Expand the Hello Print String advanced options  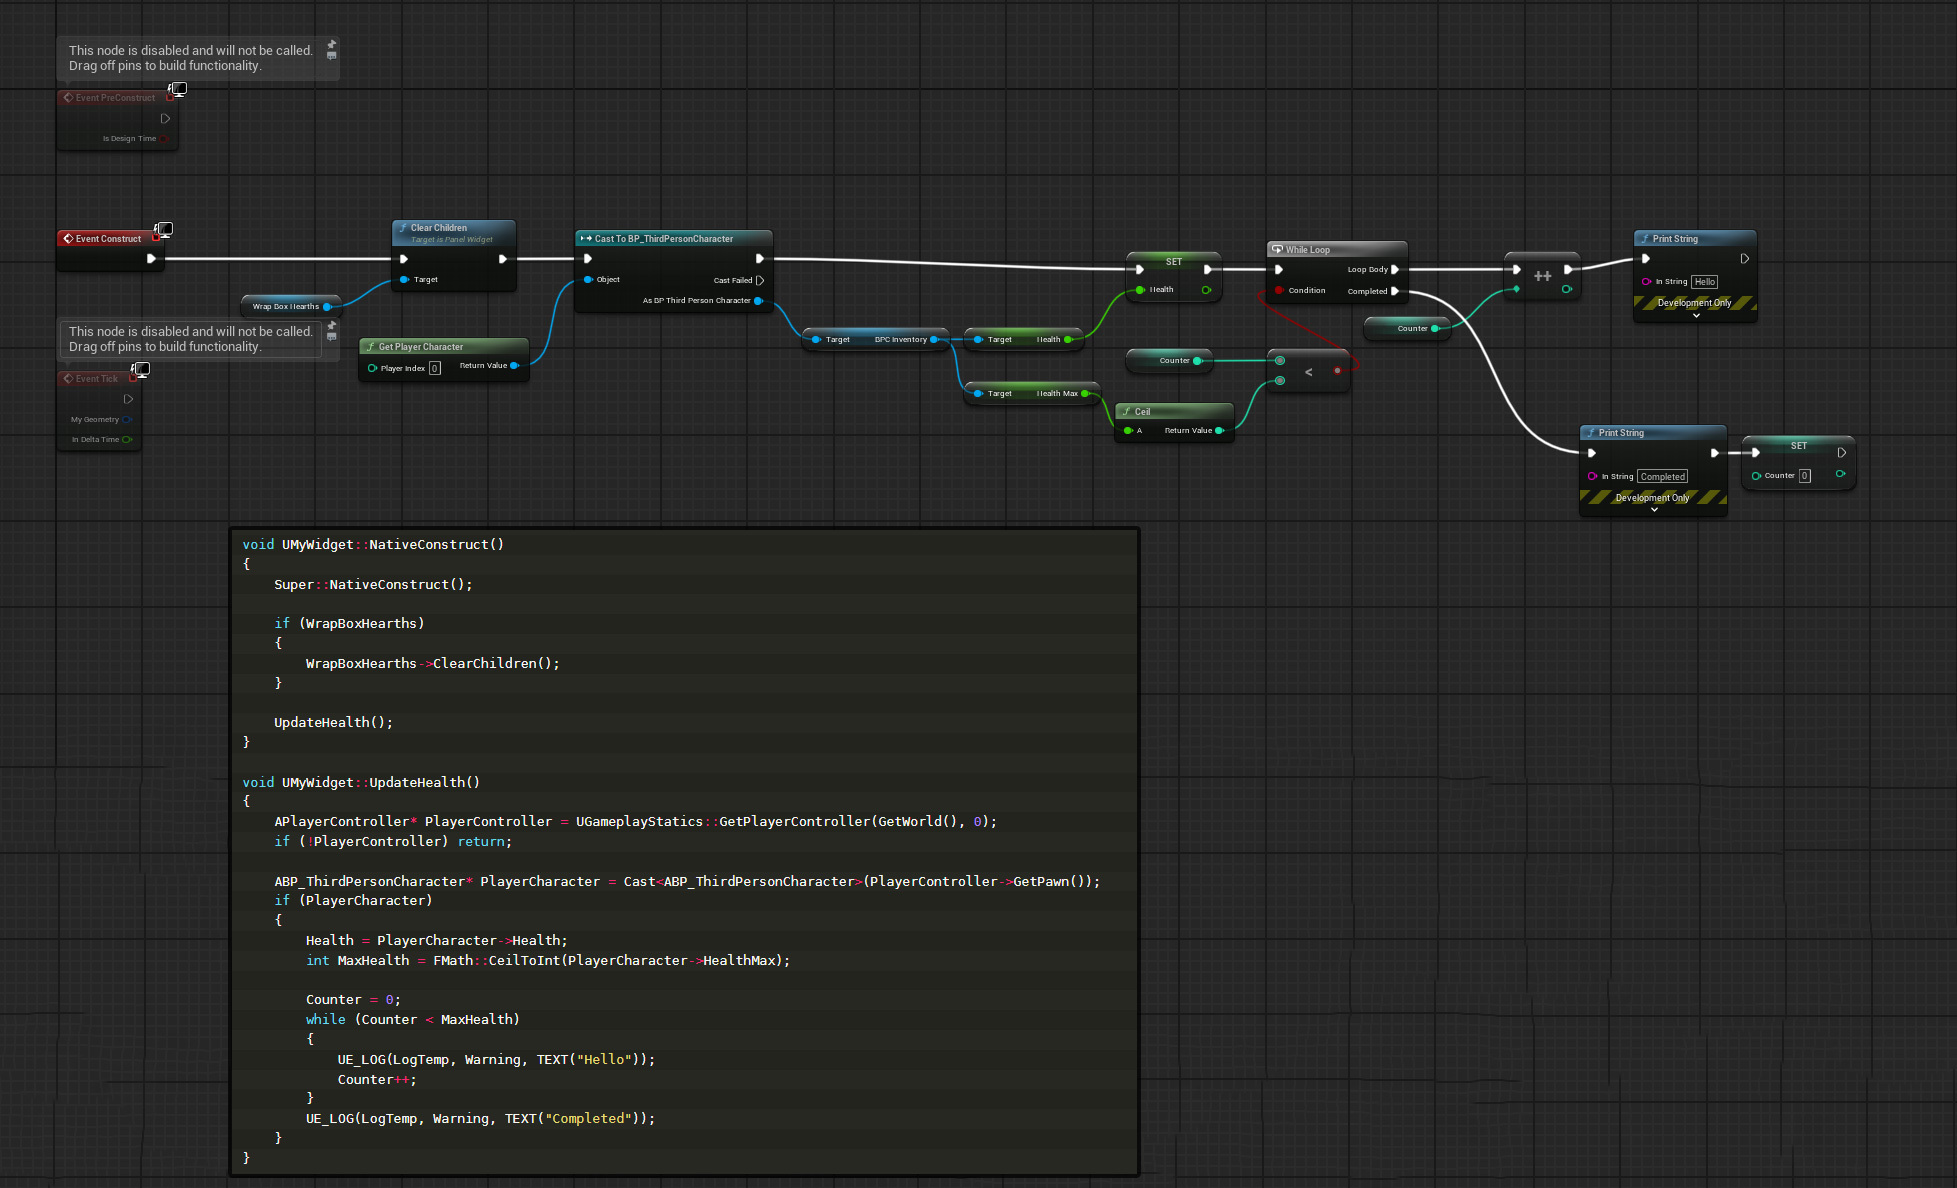pos(1696,316)
